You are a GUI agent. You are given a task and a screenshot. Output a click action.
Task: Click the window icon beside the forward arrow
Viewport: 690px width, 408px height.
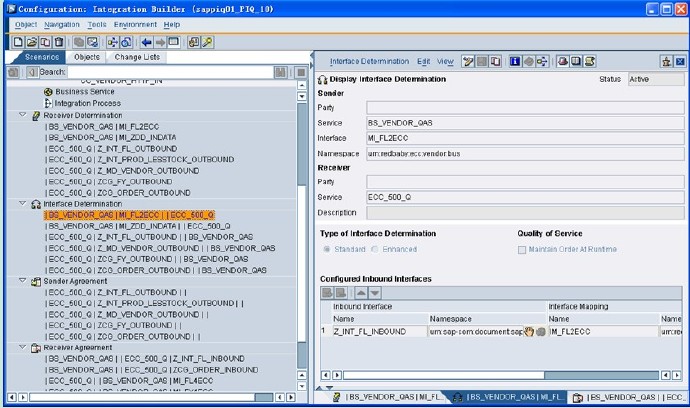[x=174, y=42]
